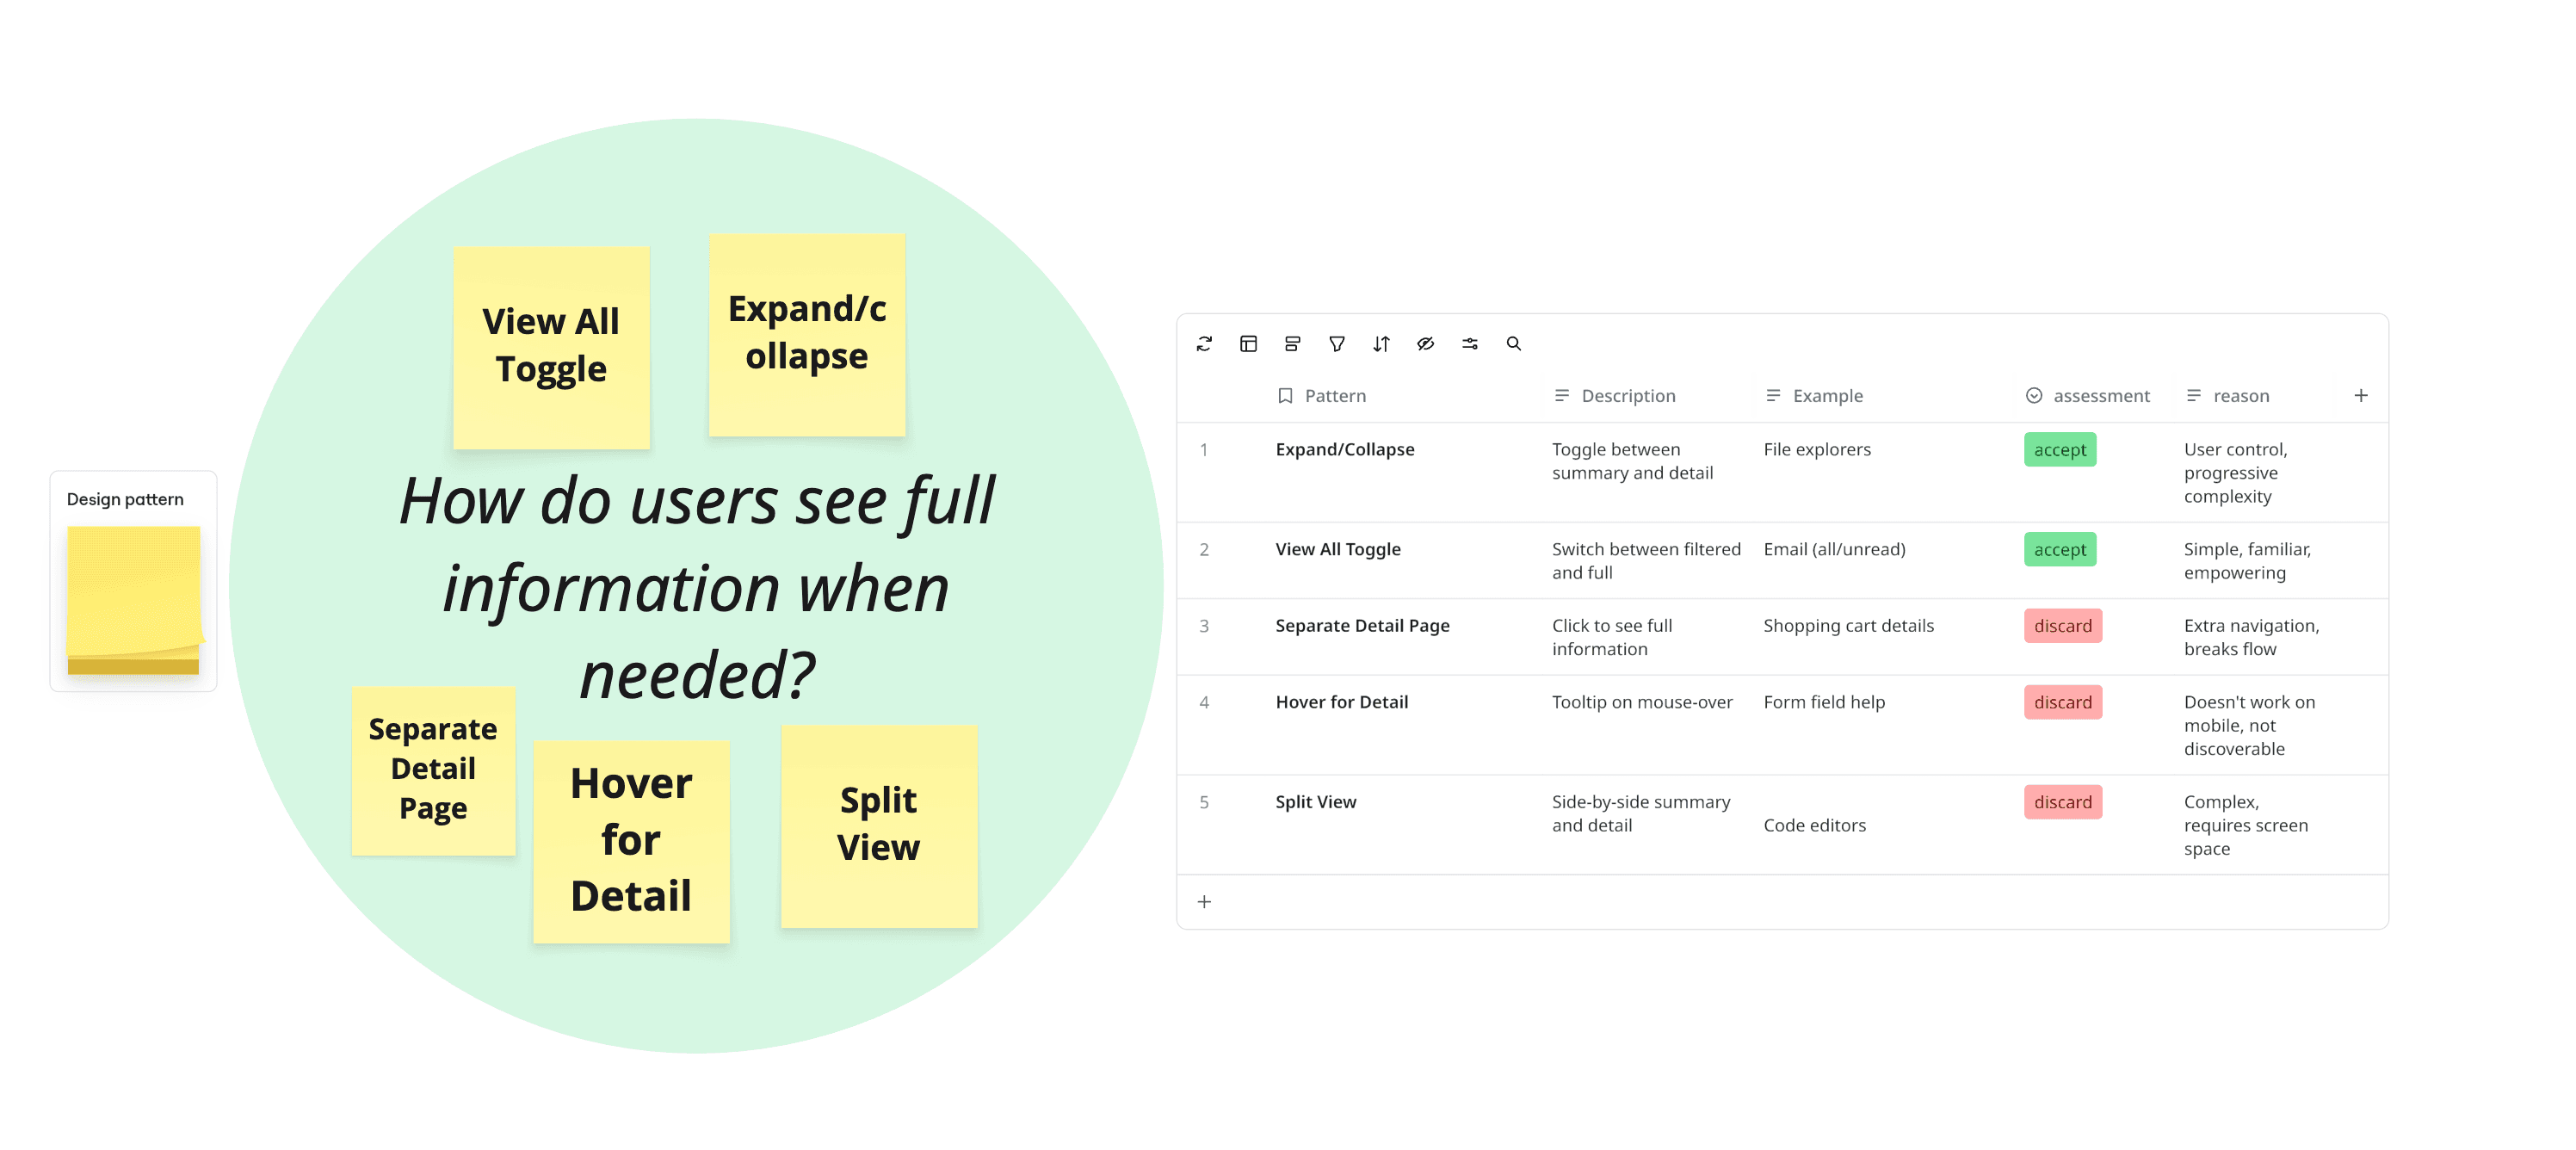Select the discard tag for Hover for Detail
The width and height of the screenshot is (2576, 1150).
point(2063,702)
